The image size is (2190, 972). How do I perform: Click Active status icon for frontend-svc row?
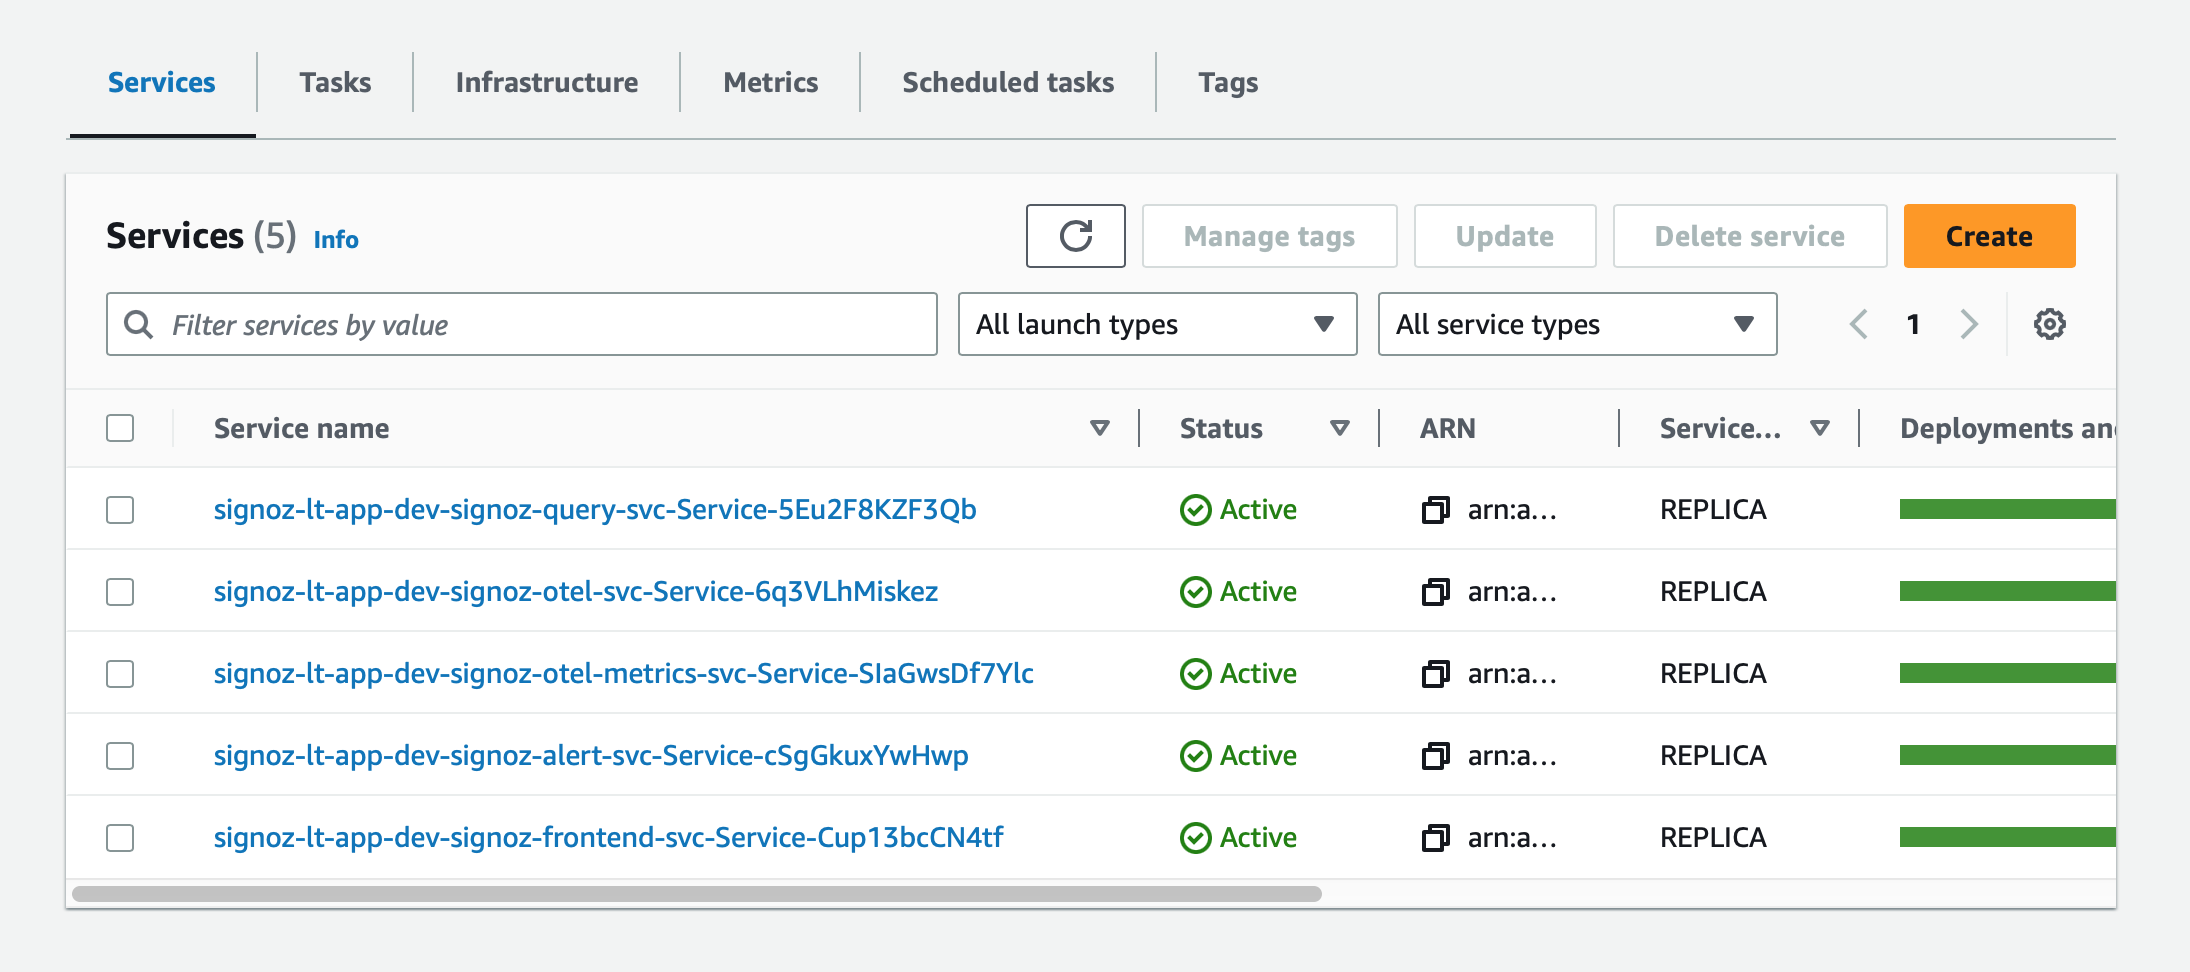tap(1195, 838)
